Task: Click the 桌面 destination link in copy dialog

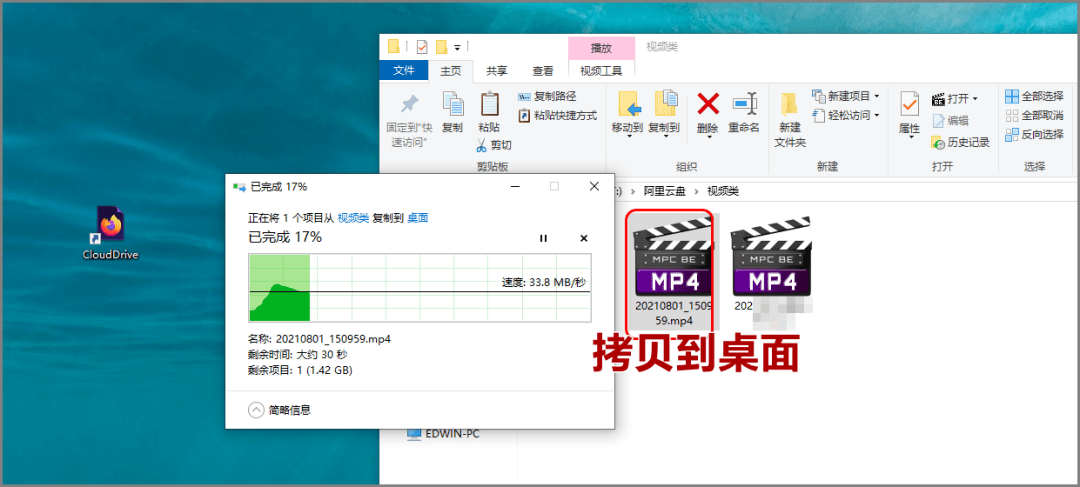Action: point(417,218)
